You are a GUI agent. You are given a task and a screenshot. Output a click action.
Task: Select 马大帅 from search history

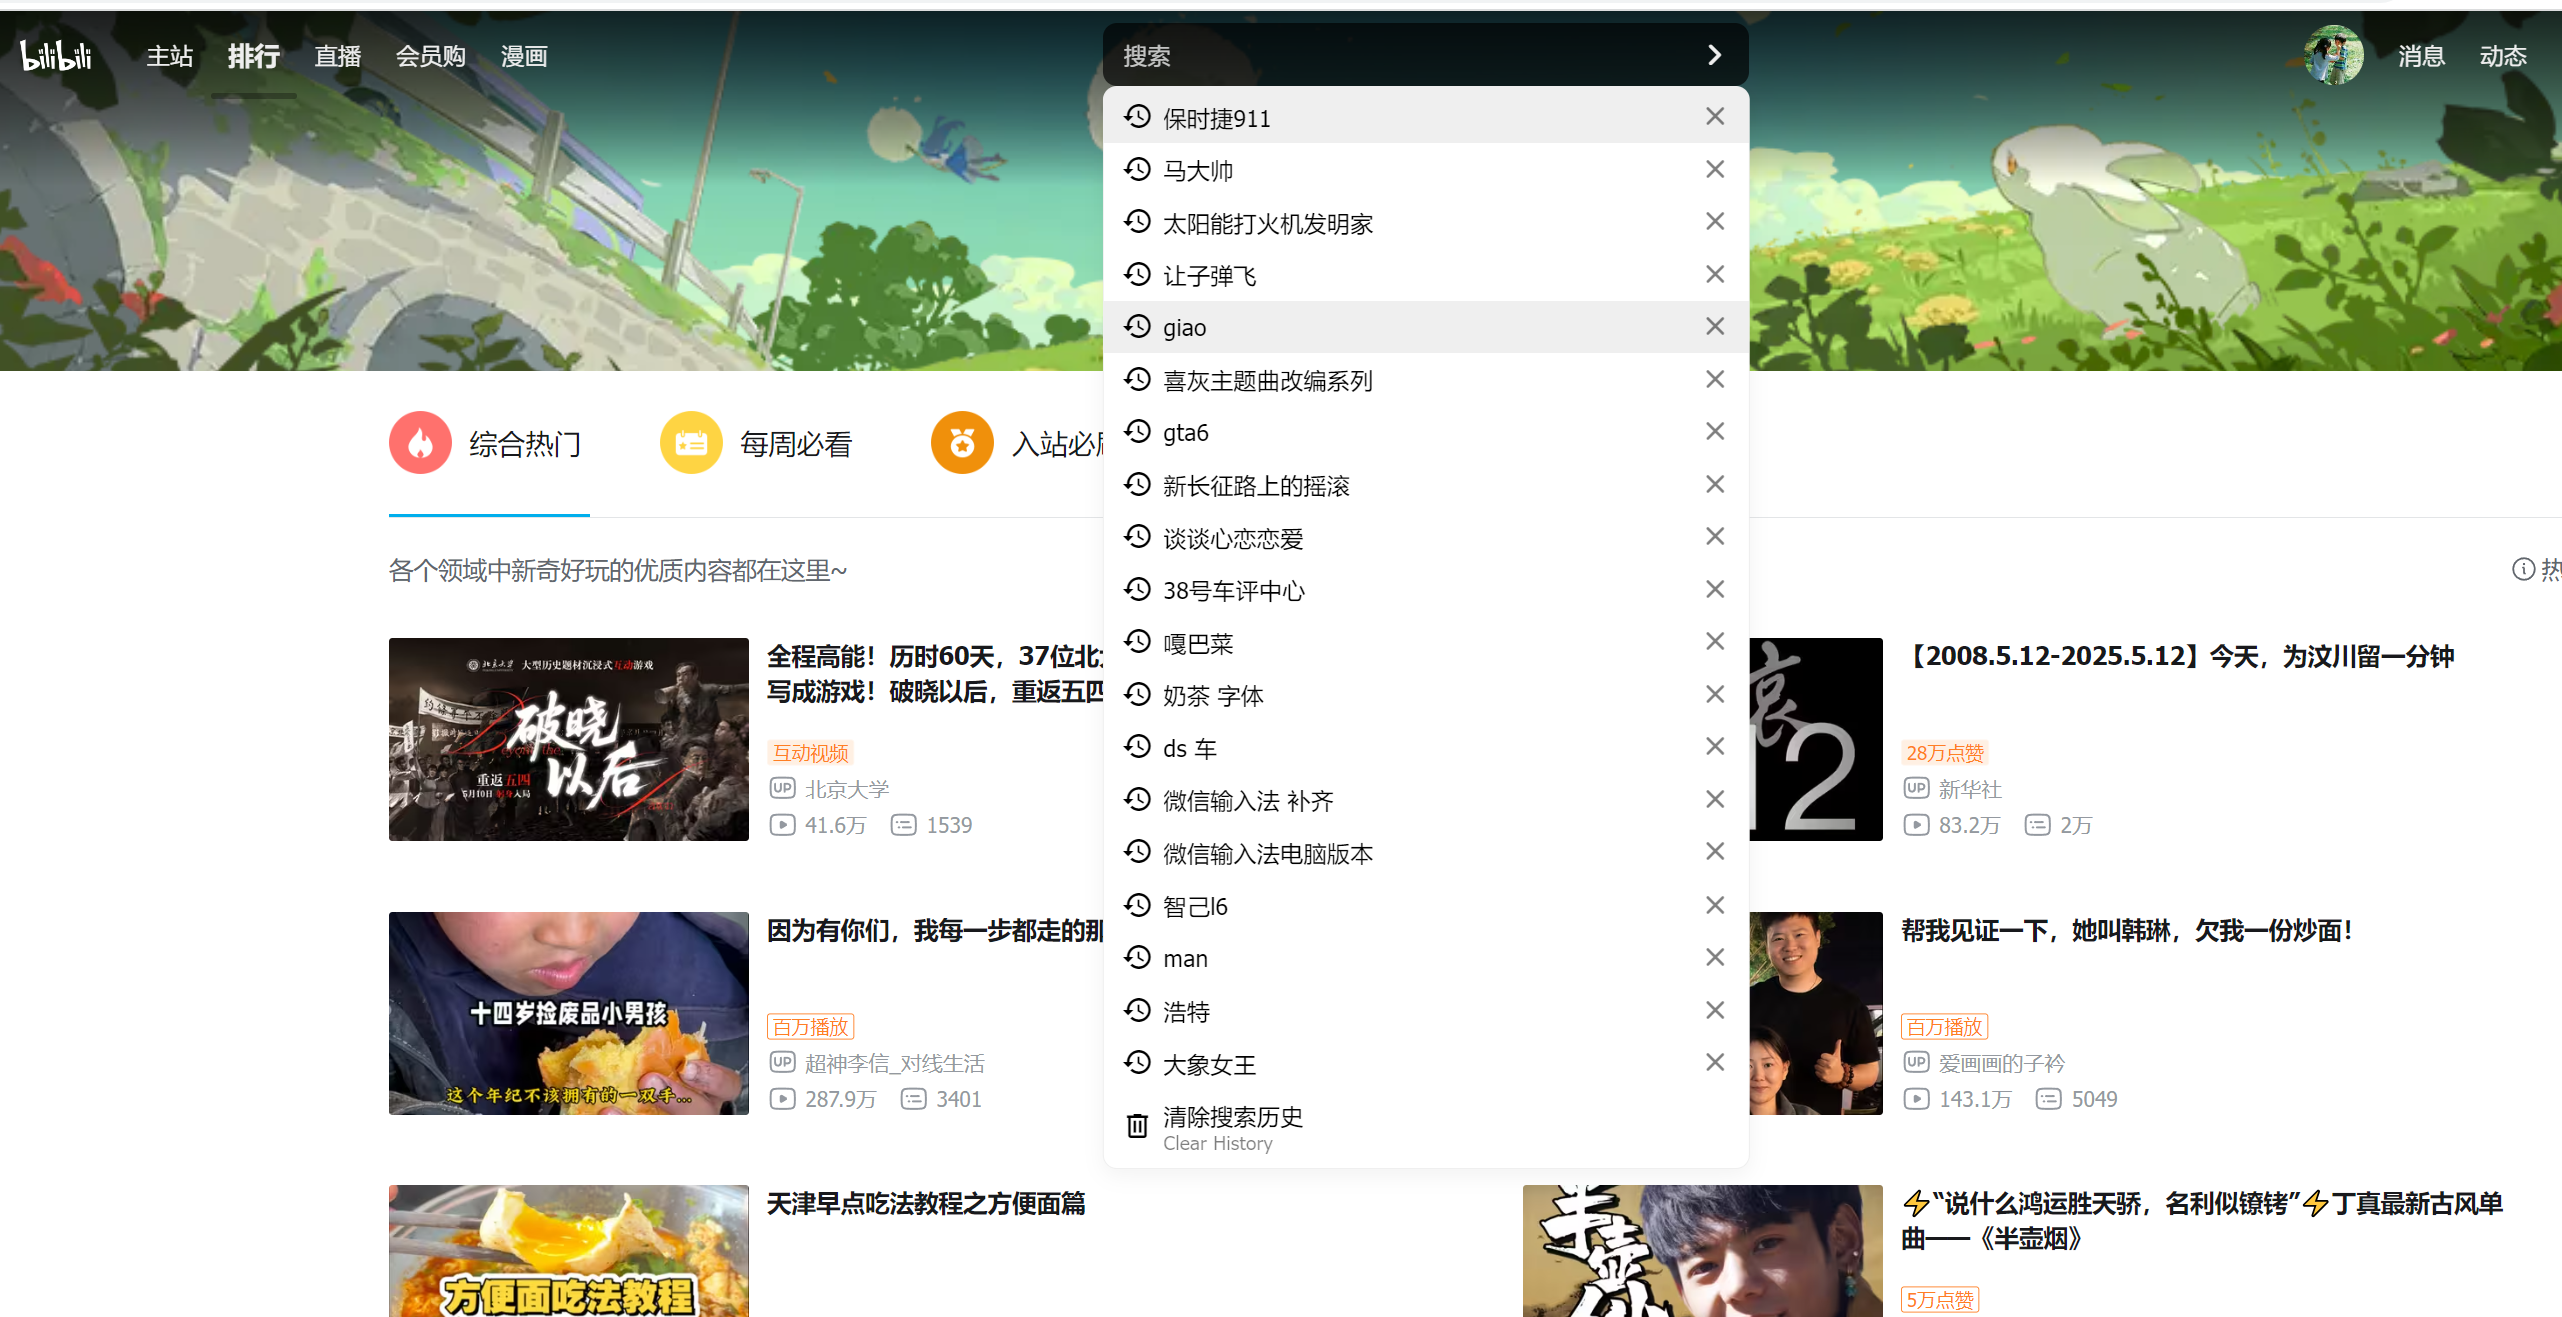pos(1198,171)
